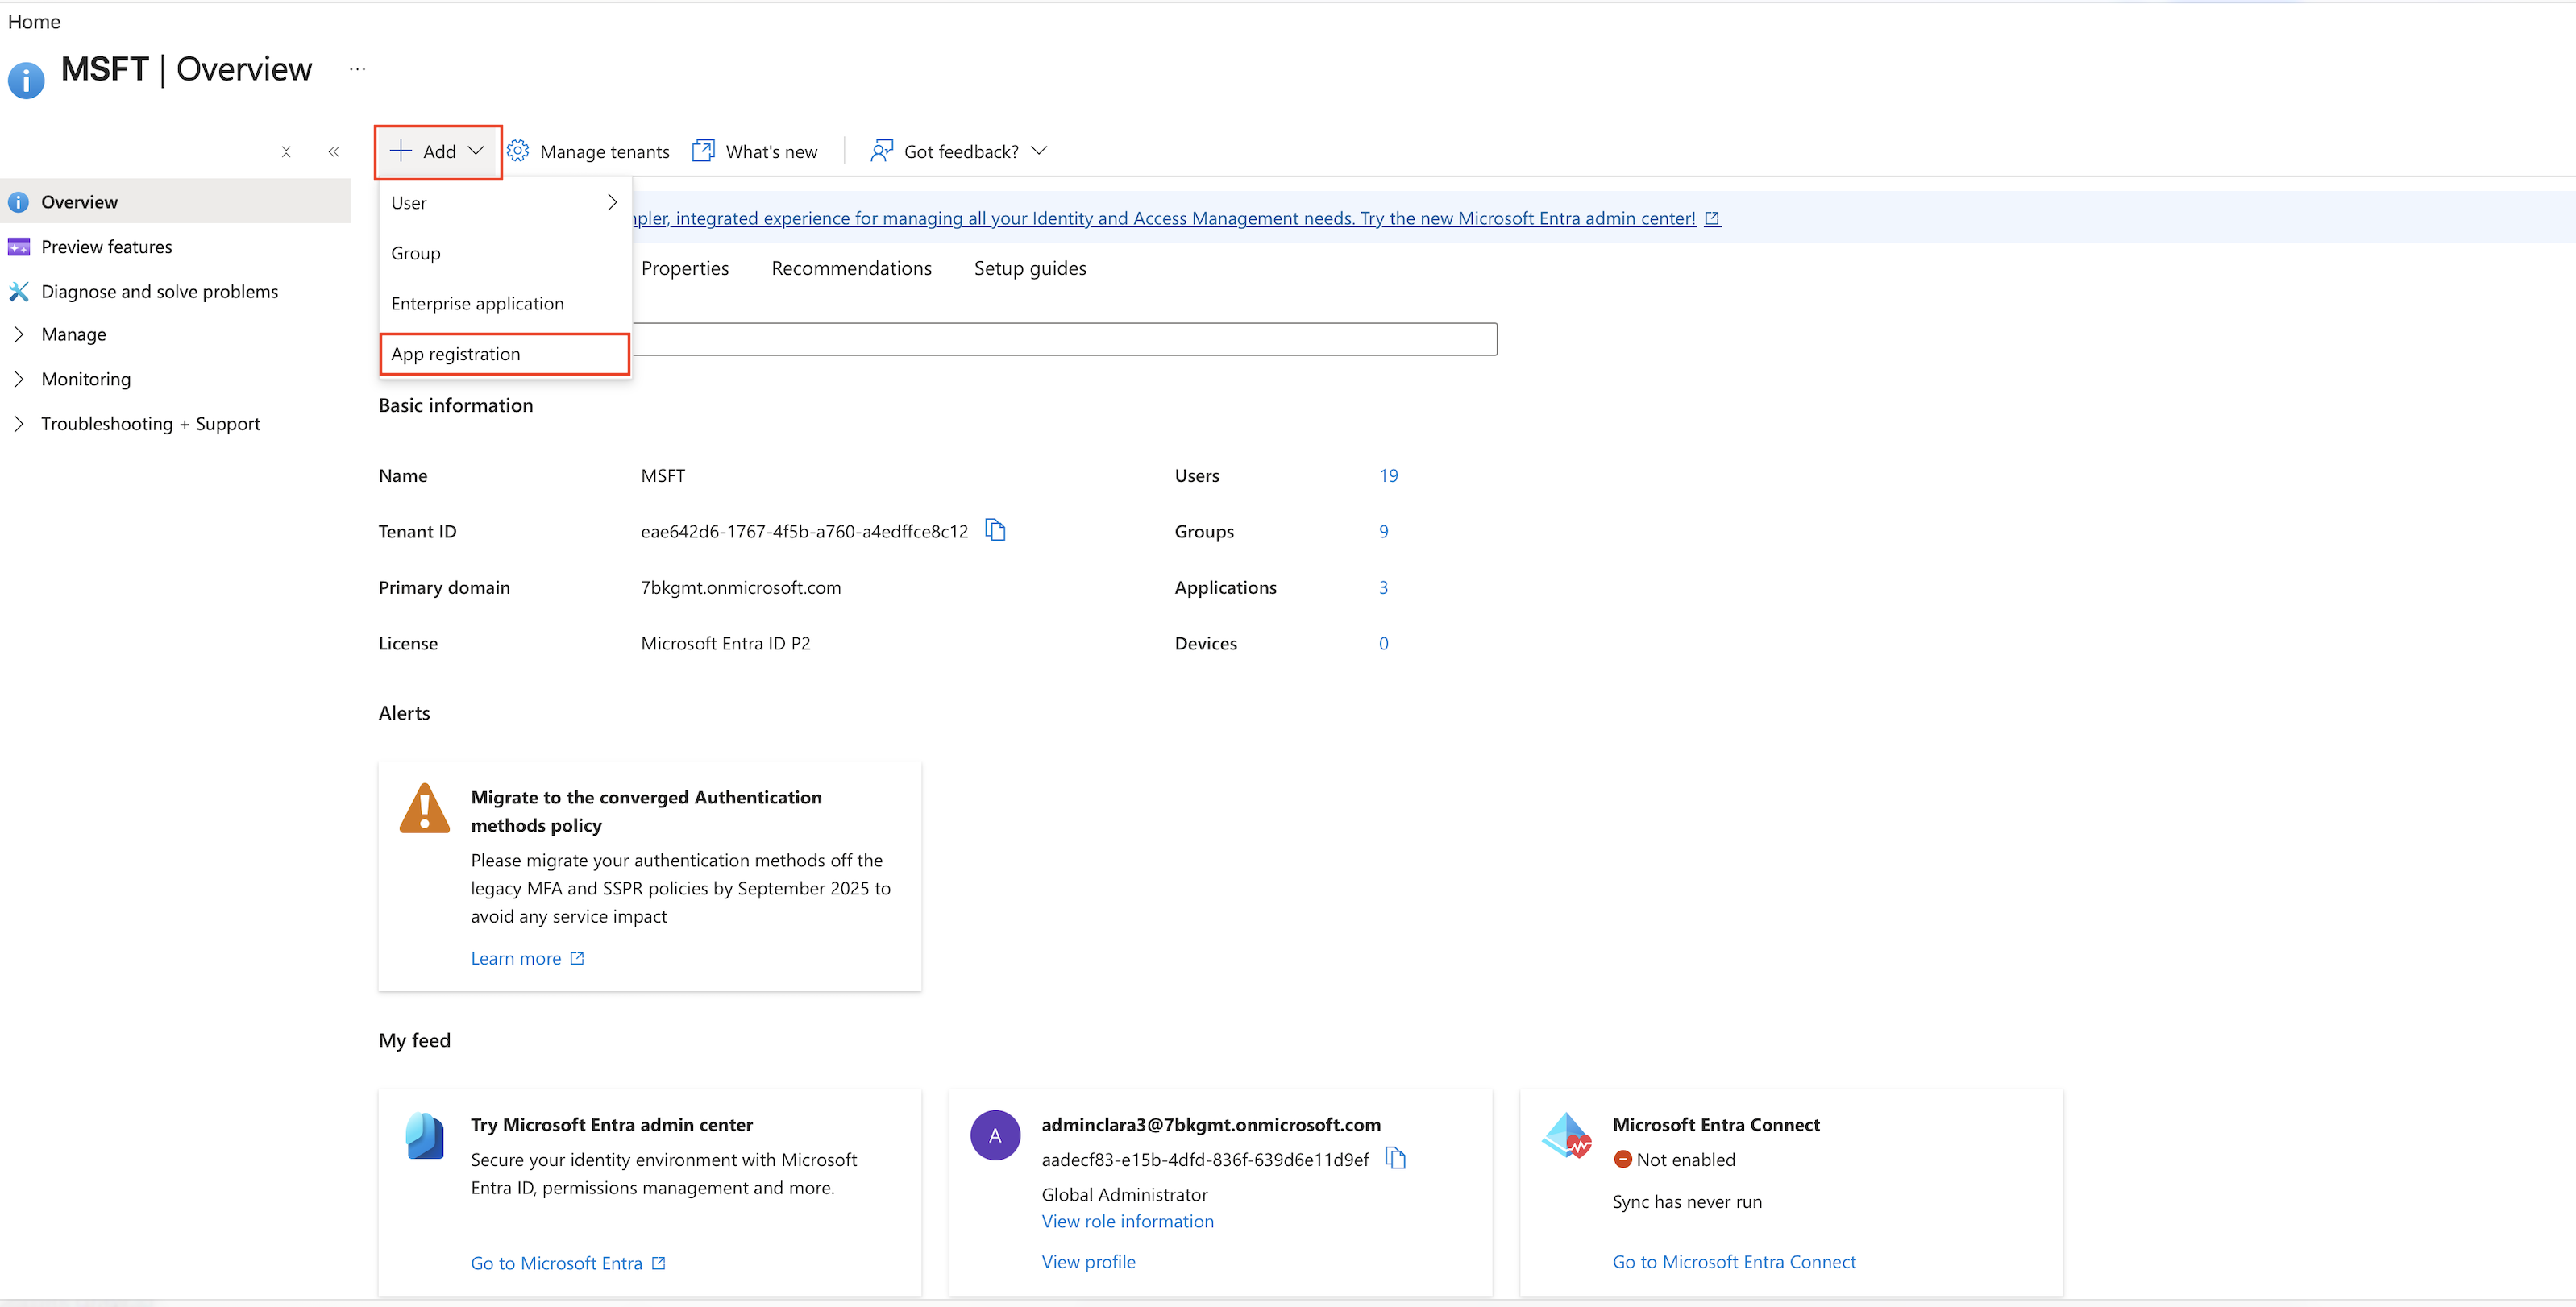Copy the admin user object ID
Image resolution: width=2576 pixels, height=1307 pixels.
tap(1396, 1159)
